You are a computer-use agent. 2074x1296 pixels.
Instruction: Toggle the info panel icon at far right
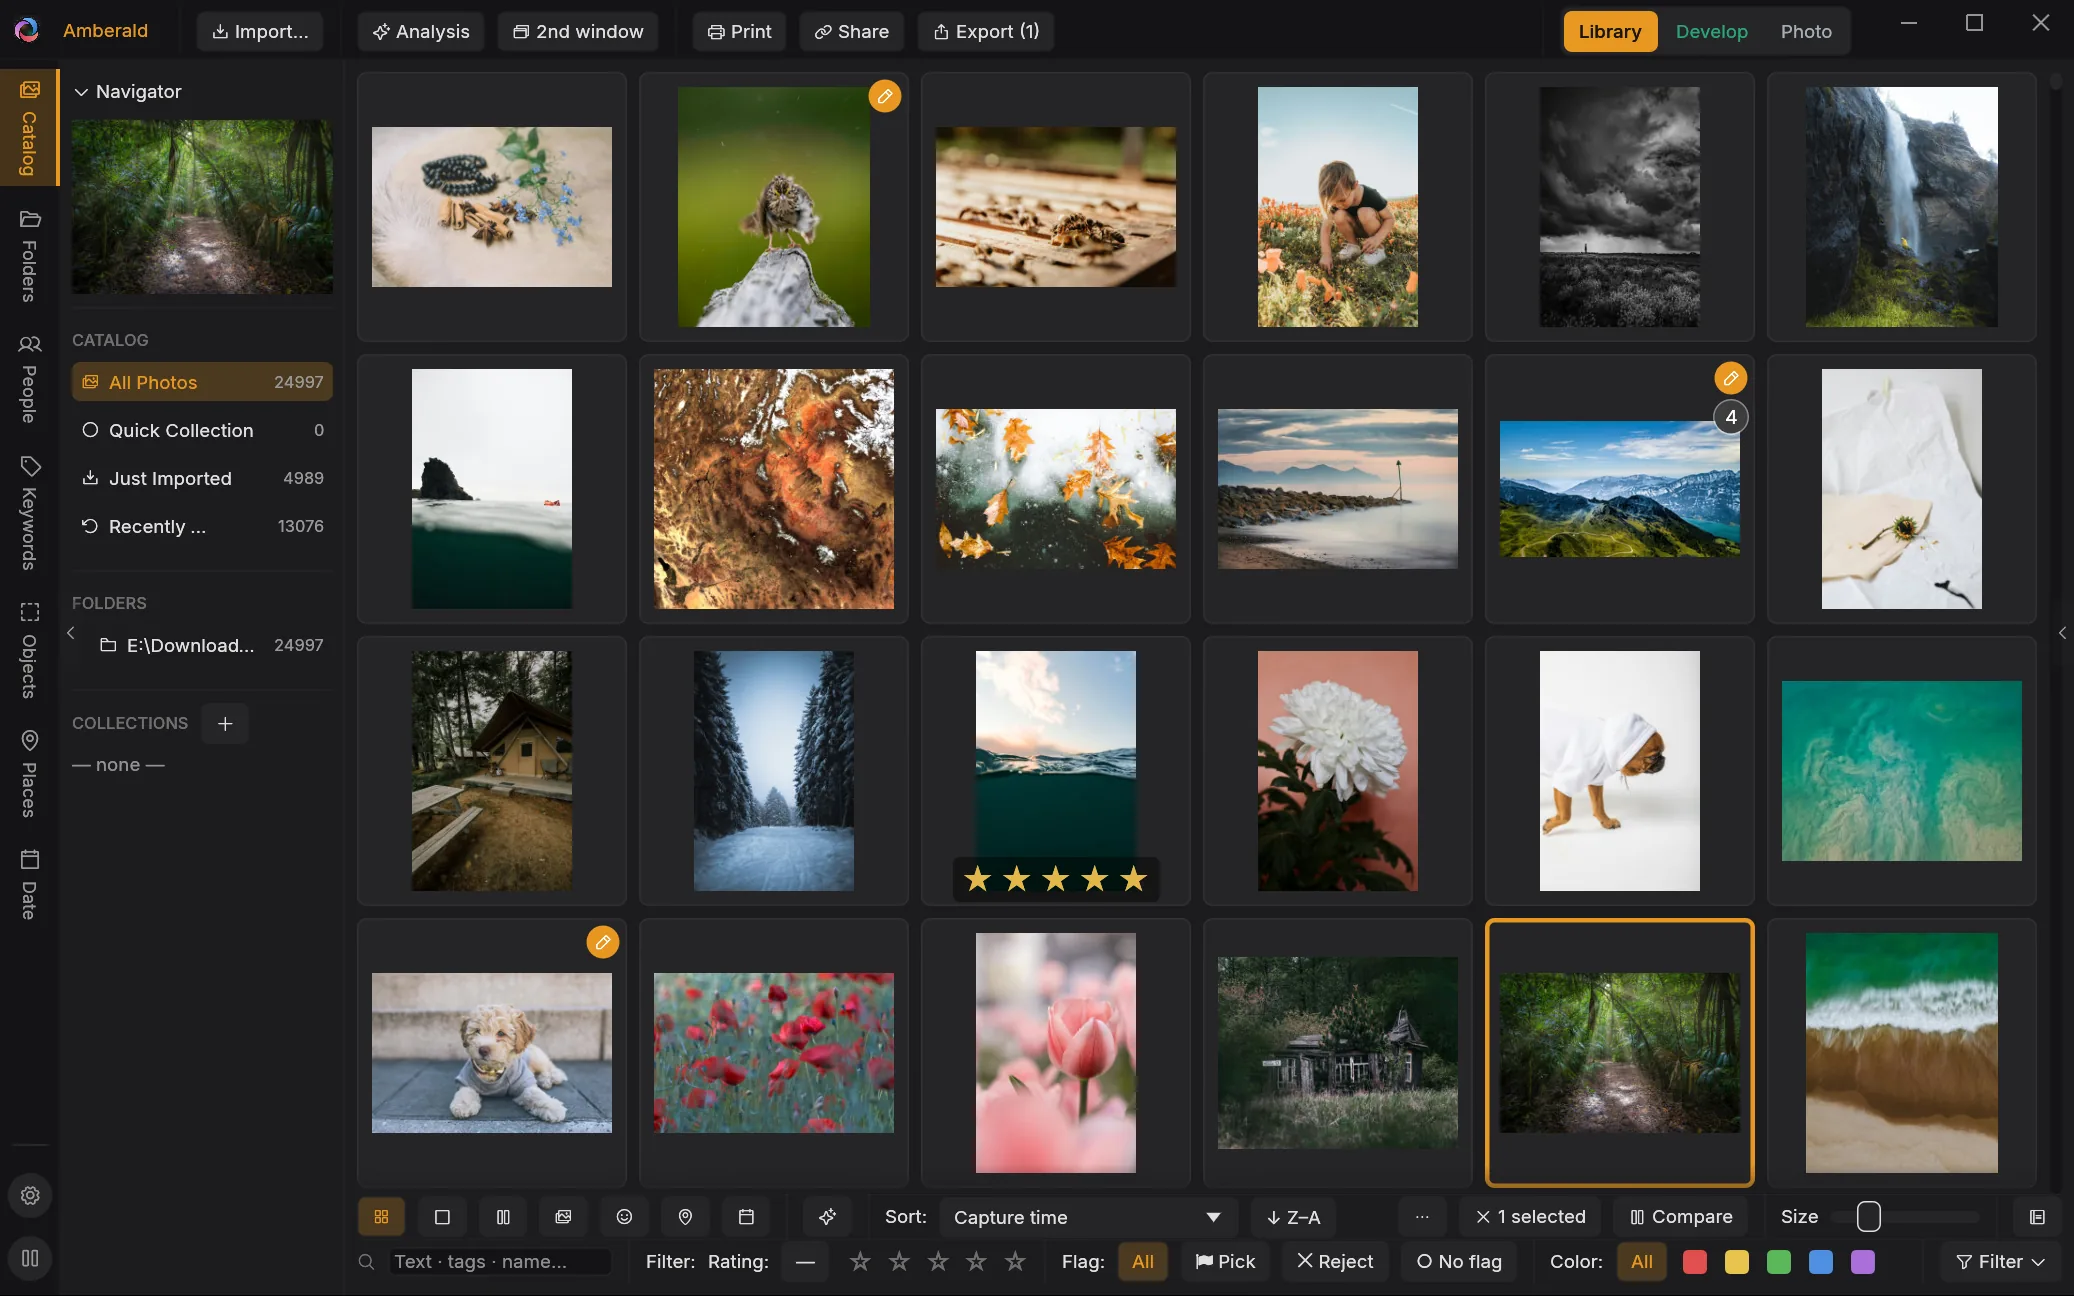coord(2037,1217)
